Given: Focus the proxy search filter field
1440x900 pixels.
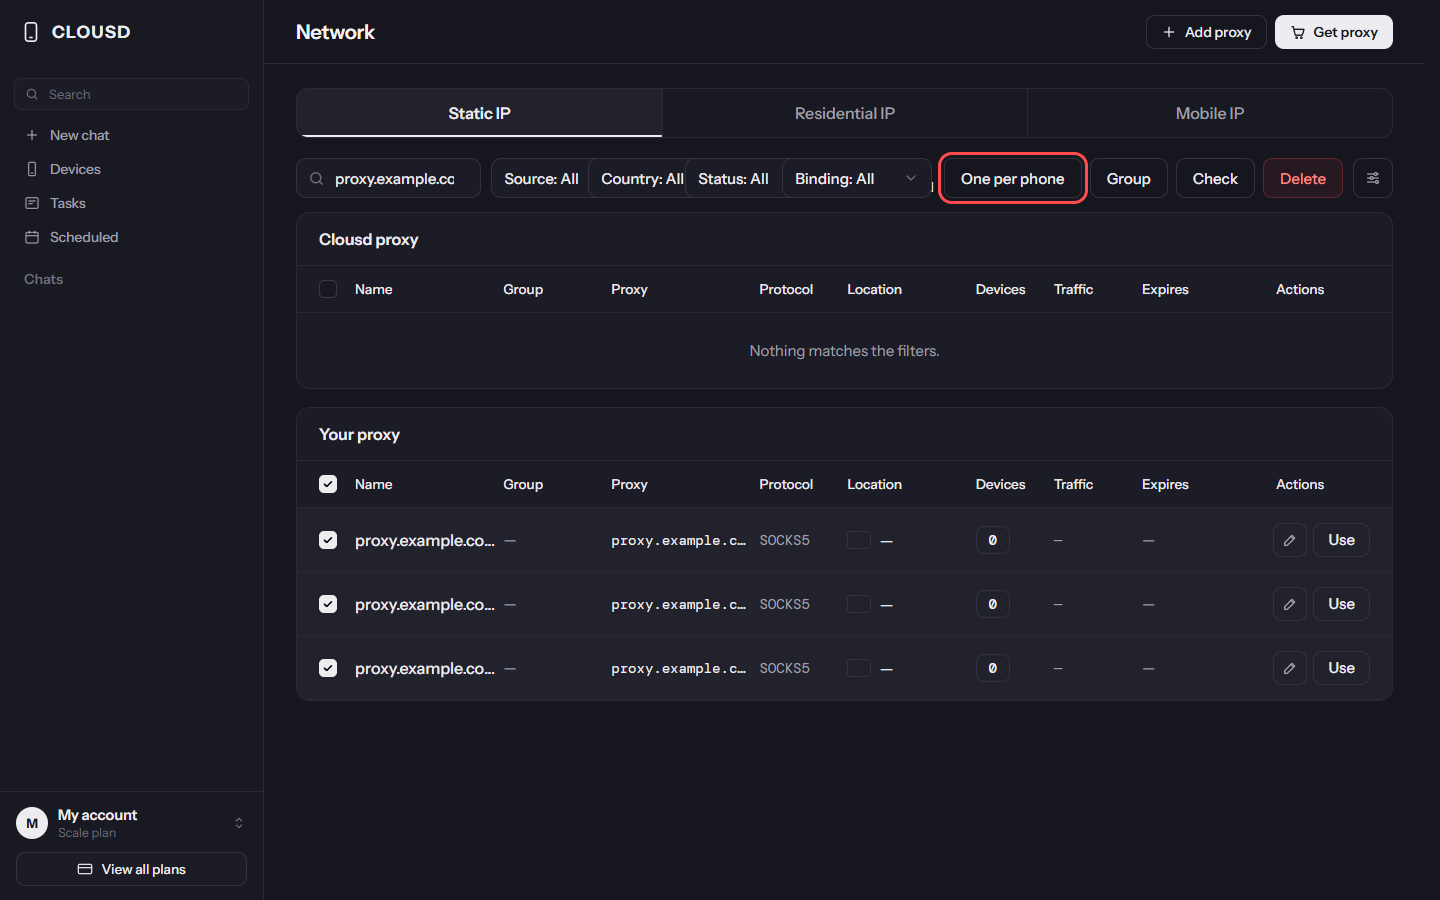Looking at the screenshot, I should (x=388, y=178).
